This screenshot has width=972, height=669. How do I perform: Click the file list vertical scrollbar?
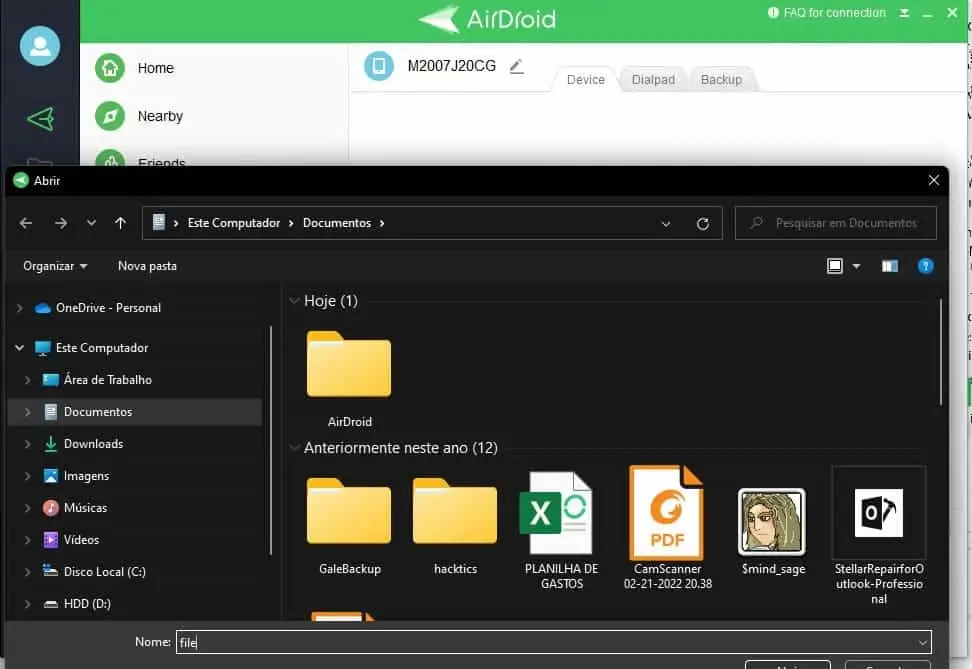point(940,352)
